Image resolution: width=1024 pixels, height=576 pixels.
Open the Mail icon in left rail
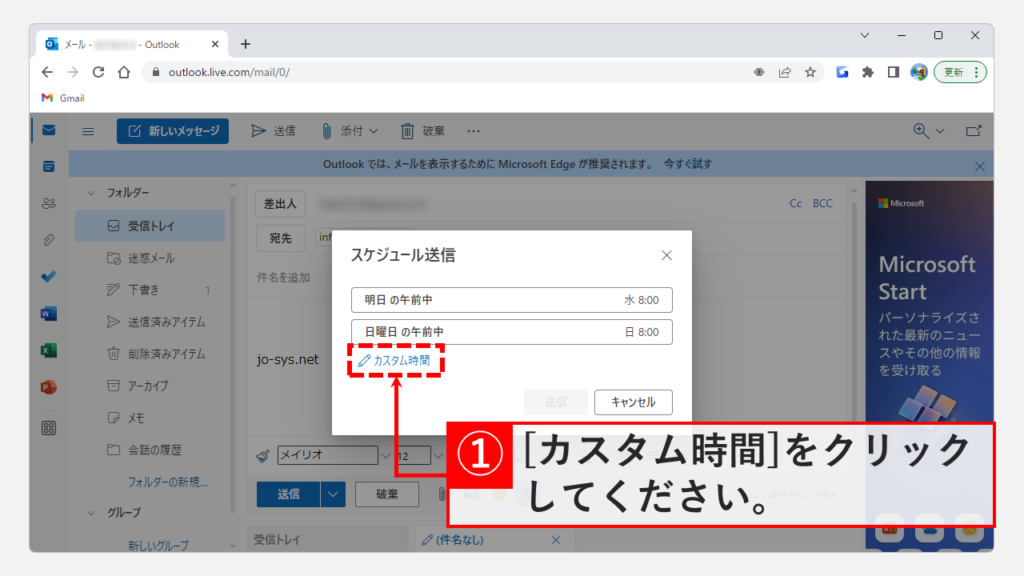[x=48, y=130]
